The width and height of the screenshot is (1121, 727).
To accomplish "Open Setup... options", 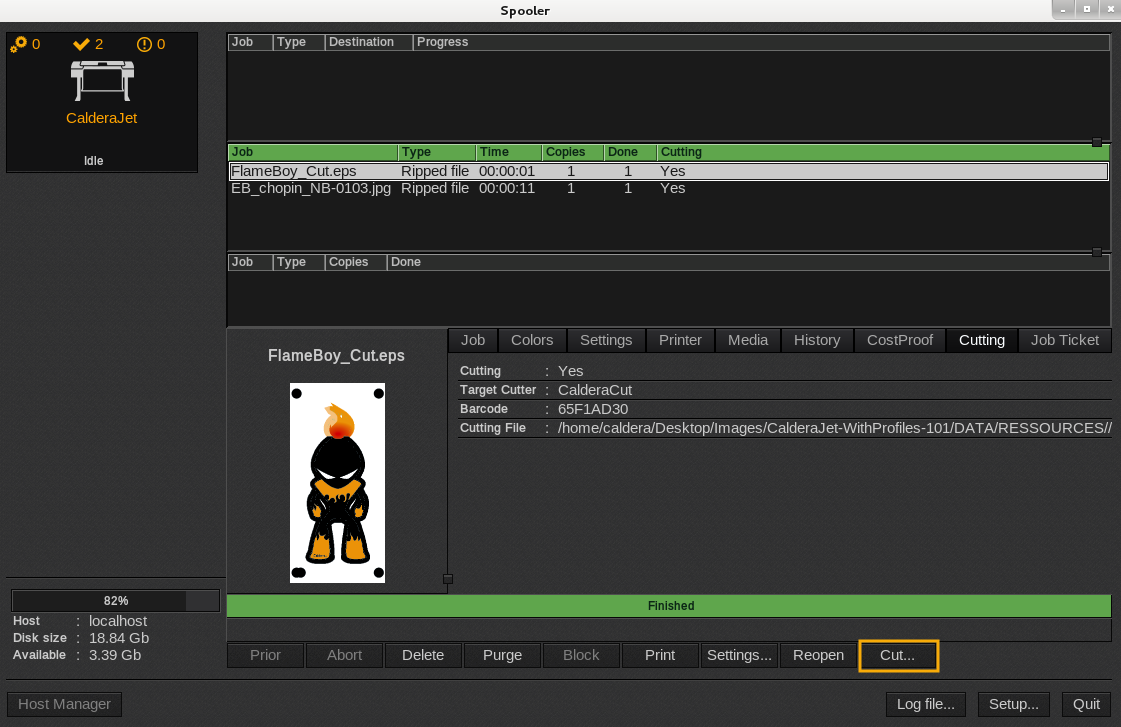I will click(1013, 704).
